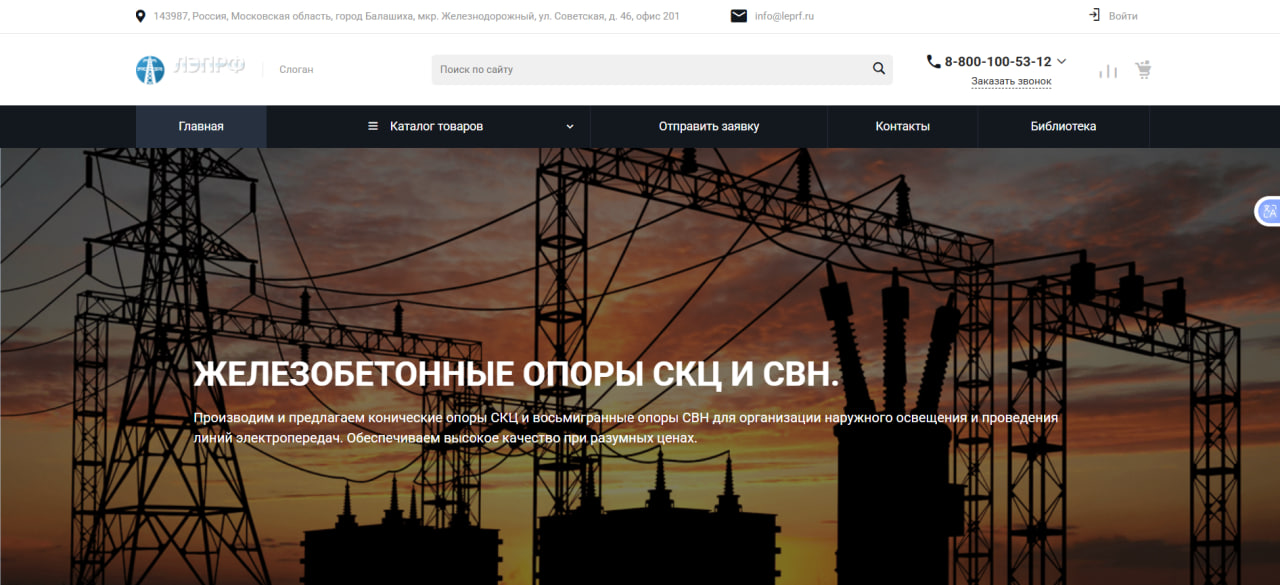Click the login door icon
Viewport: 1280px width, 585px height.
1094,15
